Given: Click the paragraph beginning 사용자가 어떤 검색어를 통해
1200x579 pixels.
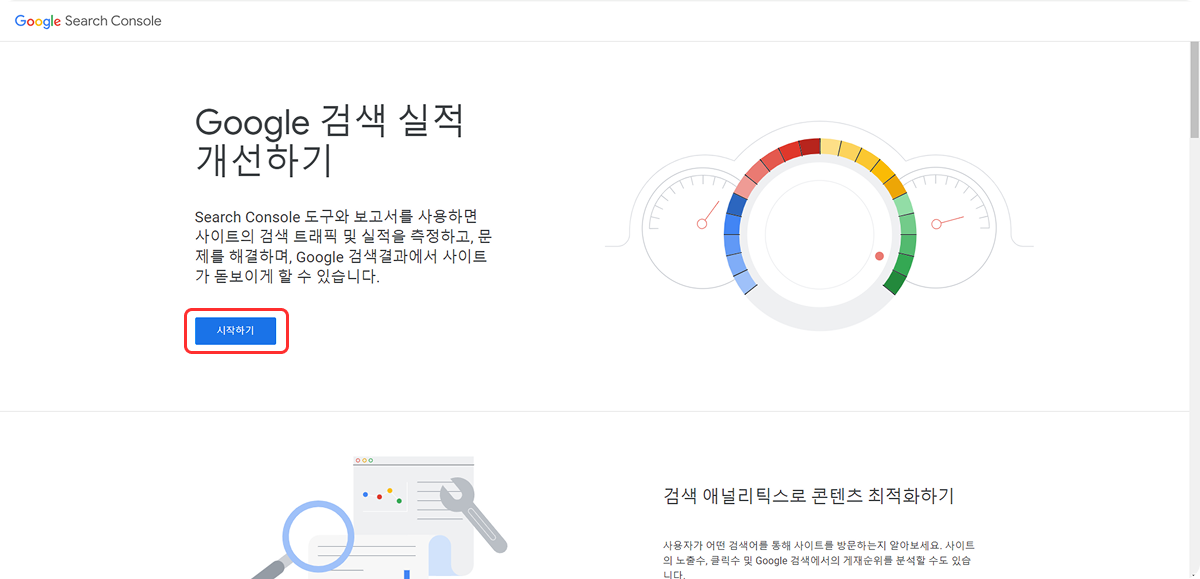Looking at the screenshot, I should tap(818, 560).
